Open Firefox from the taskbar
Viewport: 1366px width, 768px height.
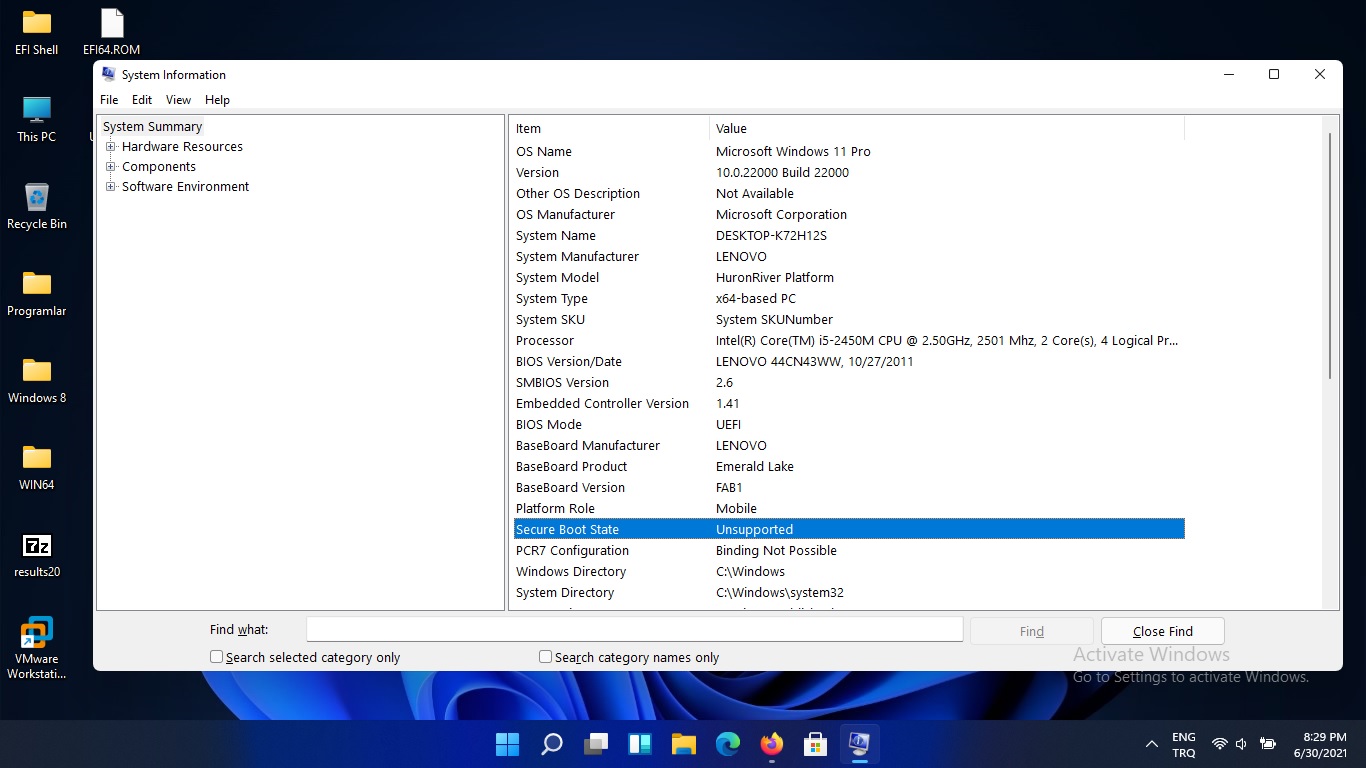coord(771,744)
